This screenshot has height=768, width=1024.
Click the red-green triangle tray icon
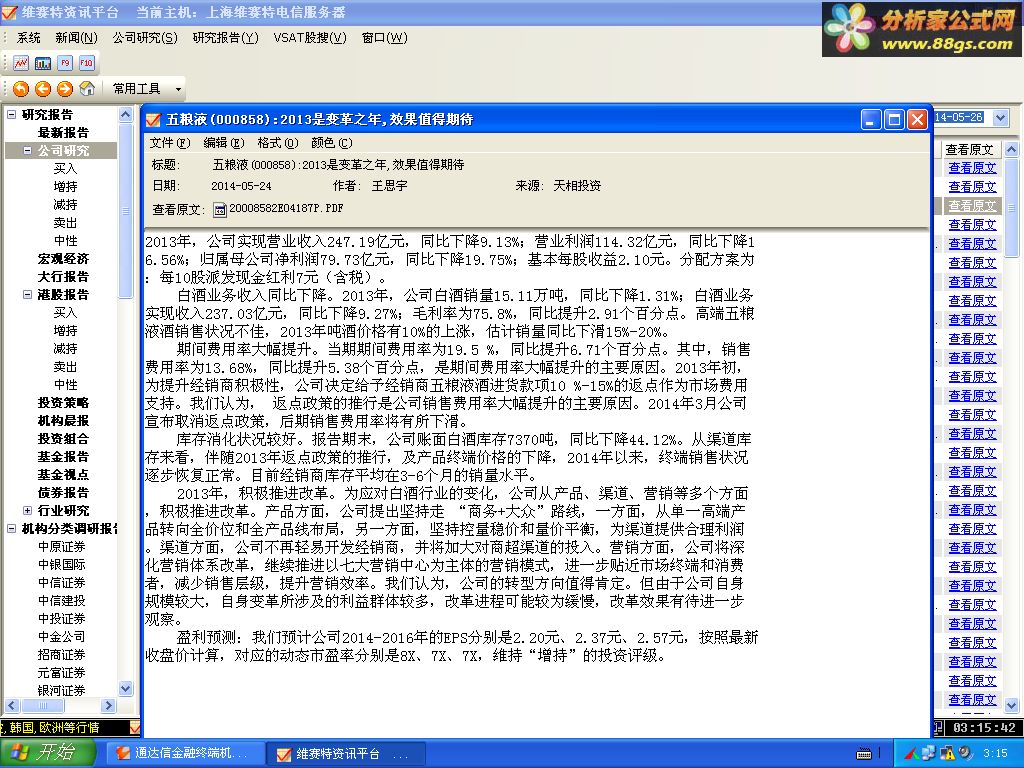(912, 754)
